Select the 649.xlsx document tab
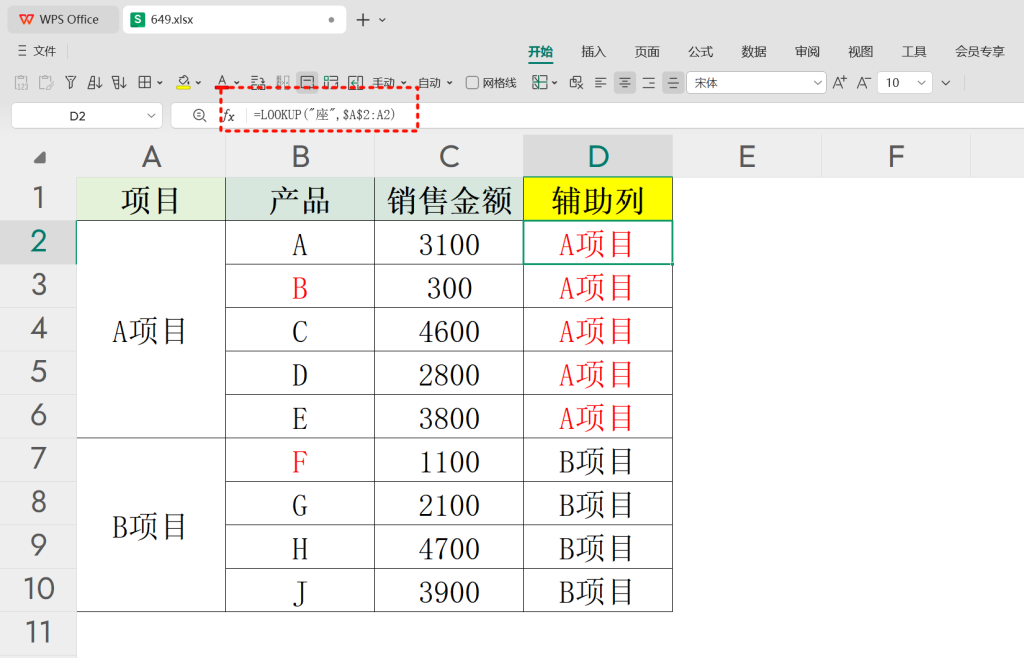This screenshot has height=658, width=1024. point(234,20)
